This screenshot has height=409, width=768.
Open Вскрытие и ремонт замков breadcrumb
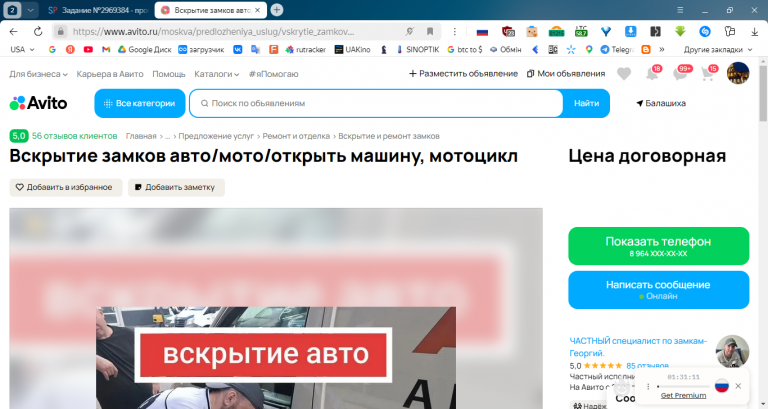pos(389,136)
